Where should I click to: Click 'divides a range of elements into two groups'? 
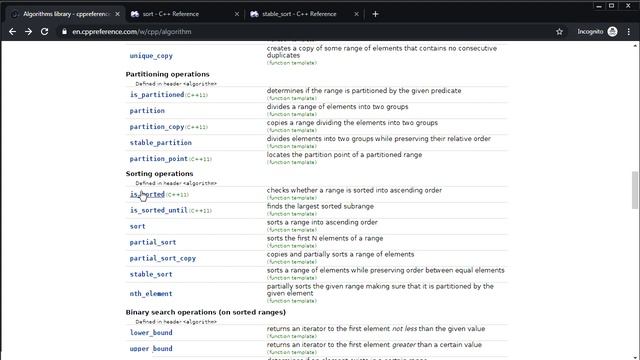[337, 107]
